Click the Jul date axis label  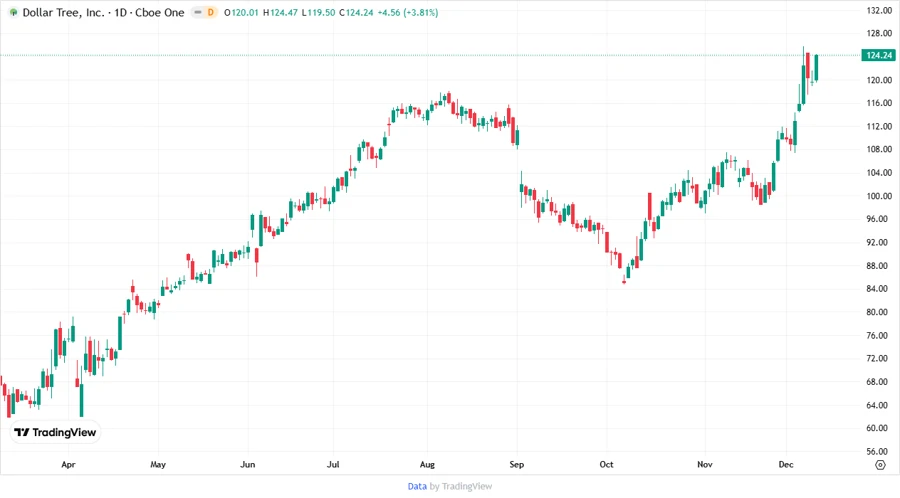point(333,465)
